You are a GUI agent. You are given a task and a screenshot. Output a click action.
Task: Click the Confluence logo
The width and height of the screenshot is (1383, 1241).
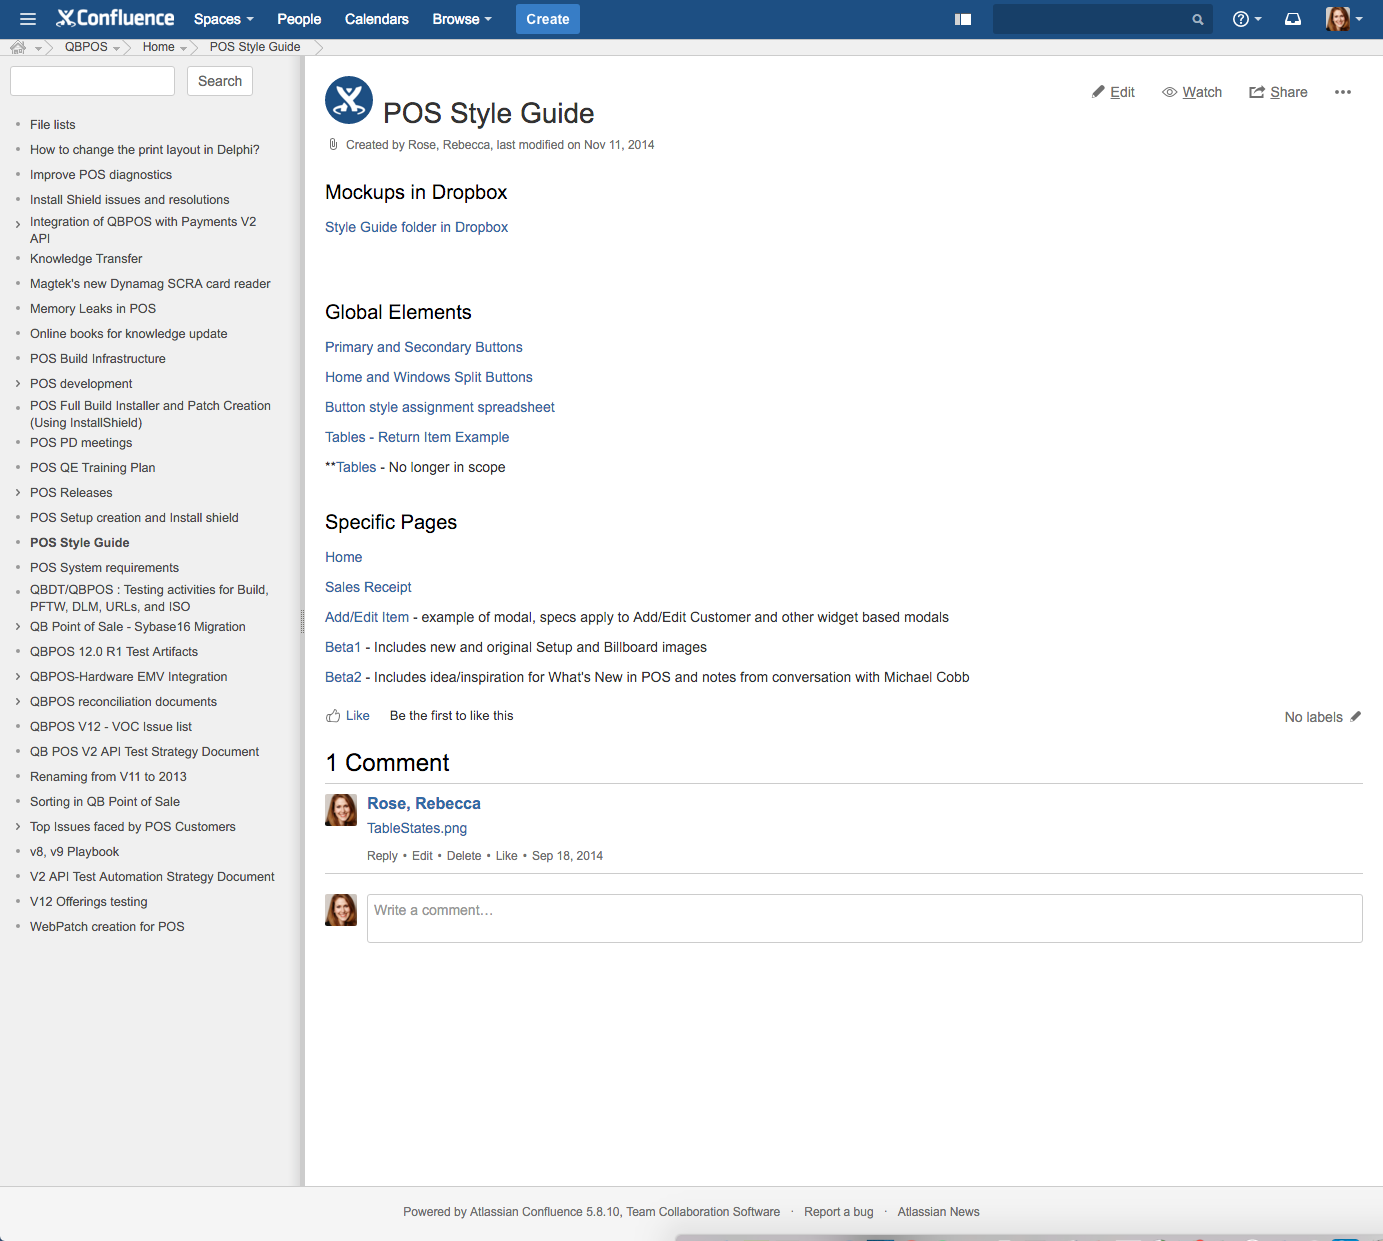(115, 18)
